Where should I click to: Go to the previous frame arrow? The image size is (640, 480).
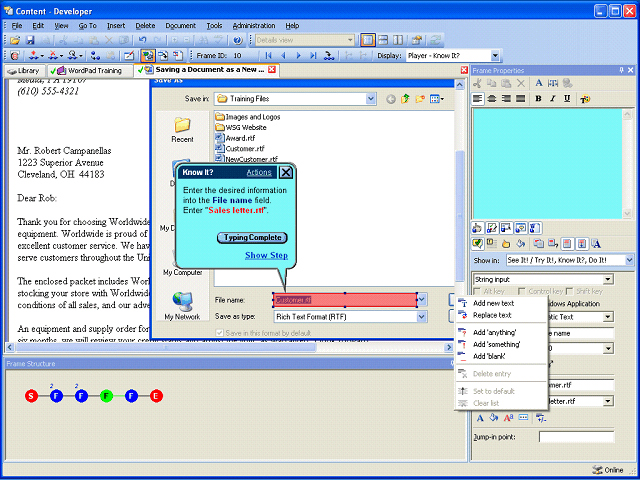(x=283, y=56)
